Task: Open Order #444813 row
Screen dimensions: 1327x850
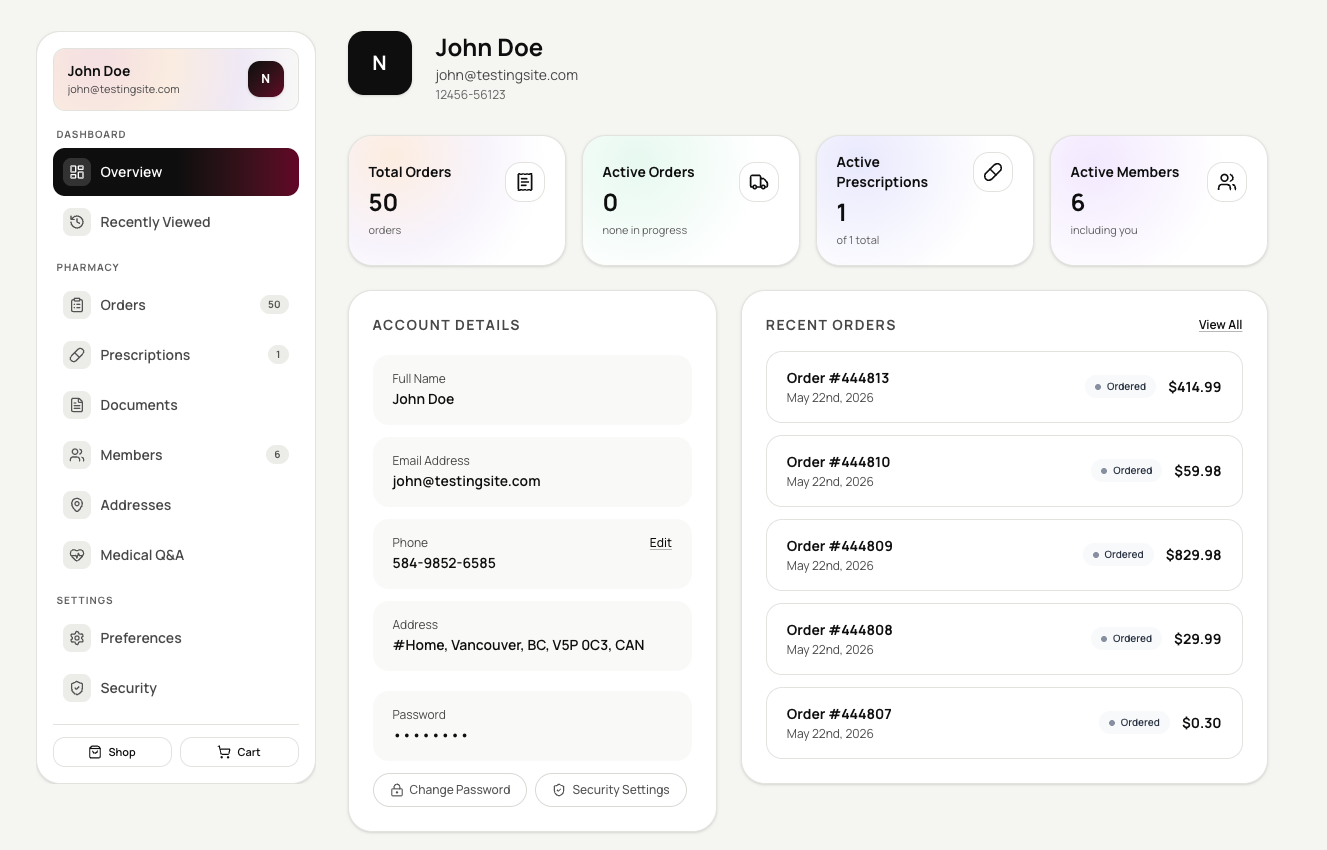Action: coord(1004,387)
